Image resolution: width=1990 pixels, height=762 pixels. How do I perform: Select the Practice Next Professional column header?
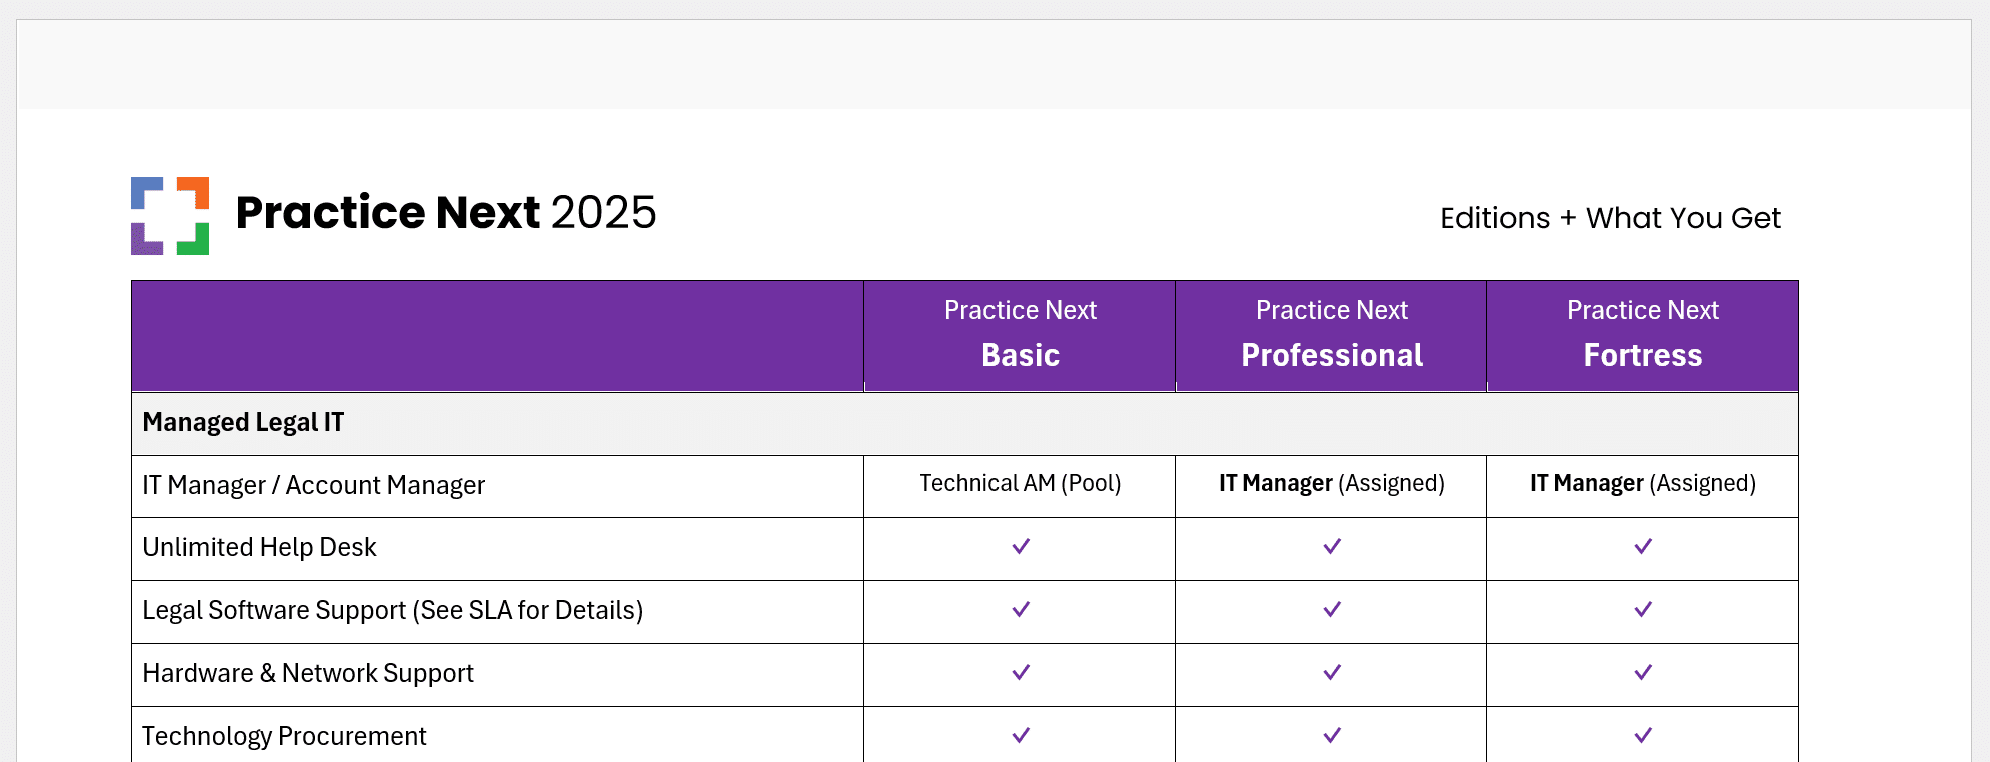(x=1331, y=335)
